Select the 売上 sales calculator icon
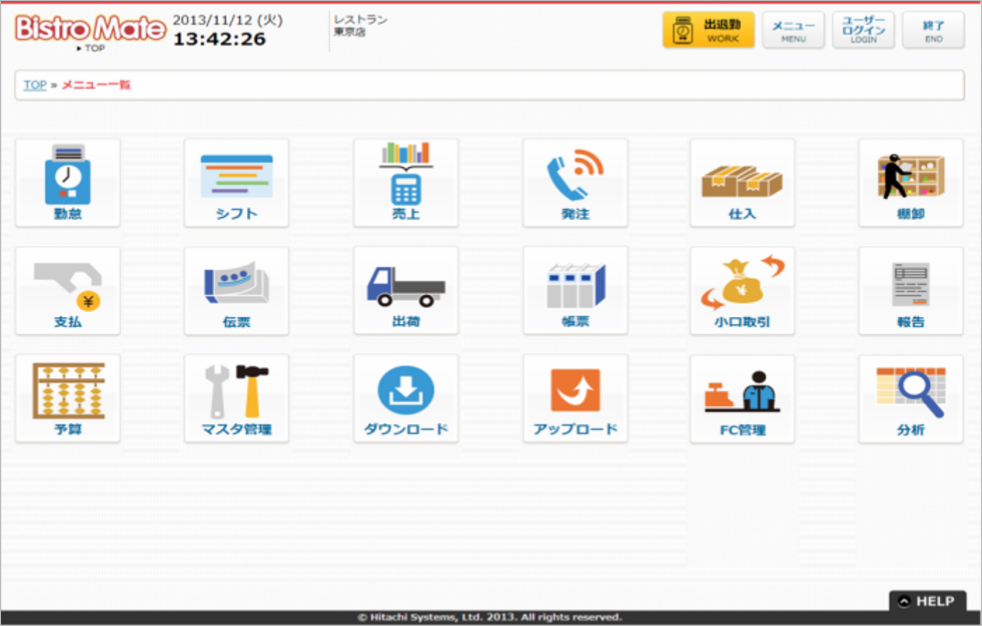982x626 pixels. point(406,182)
